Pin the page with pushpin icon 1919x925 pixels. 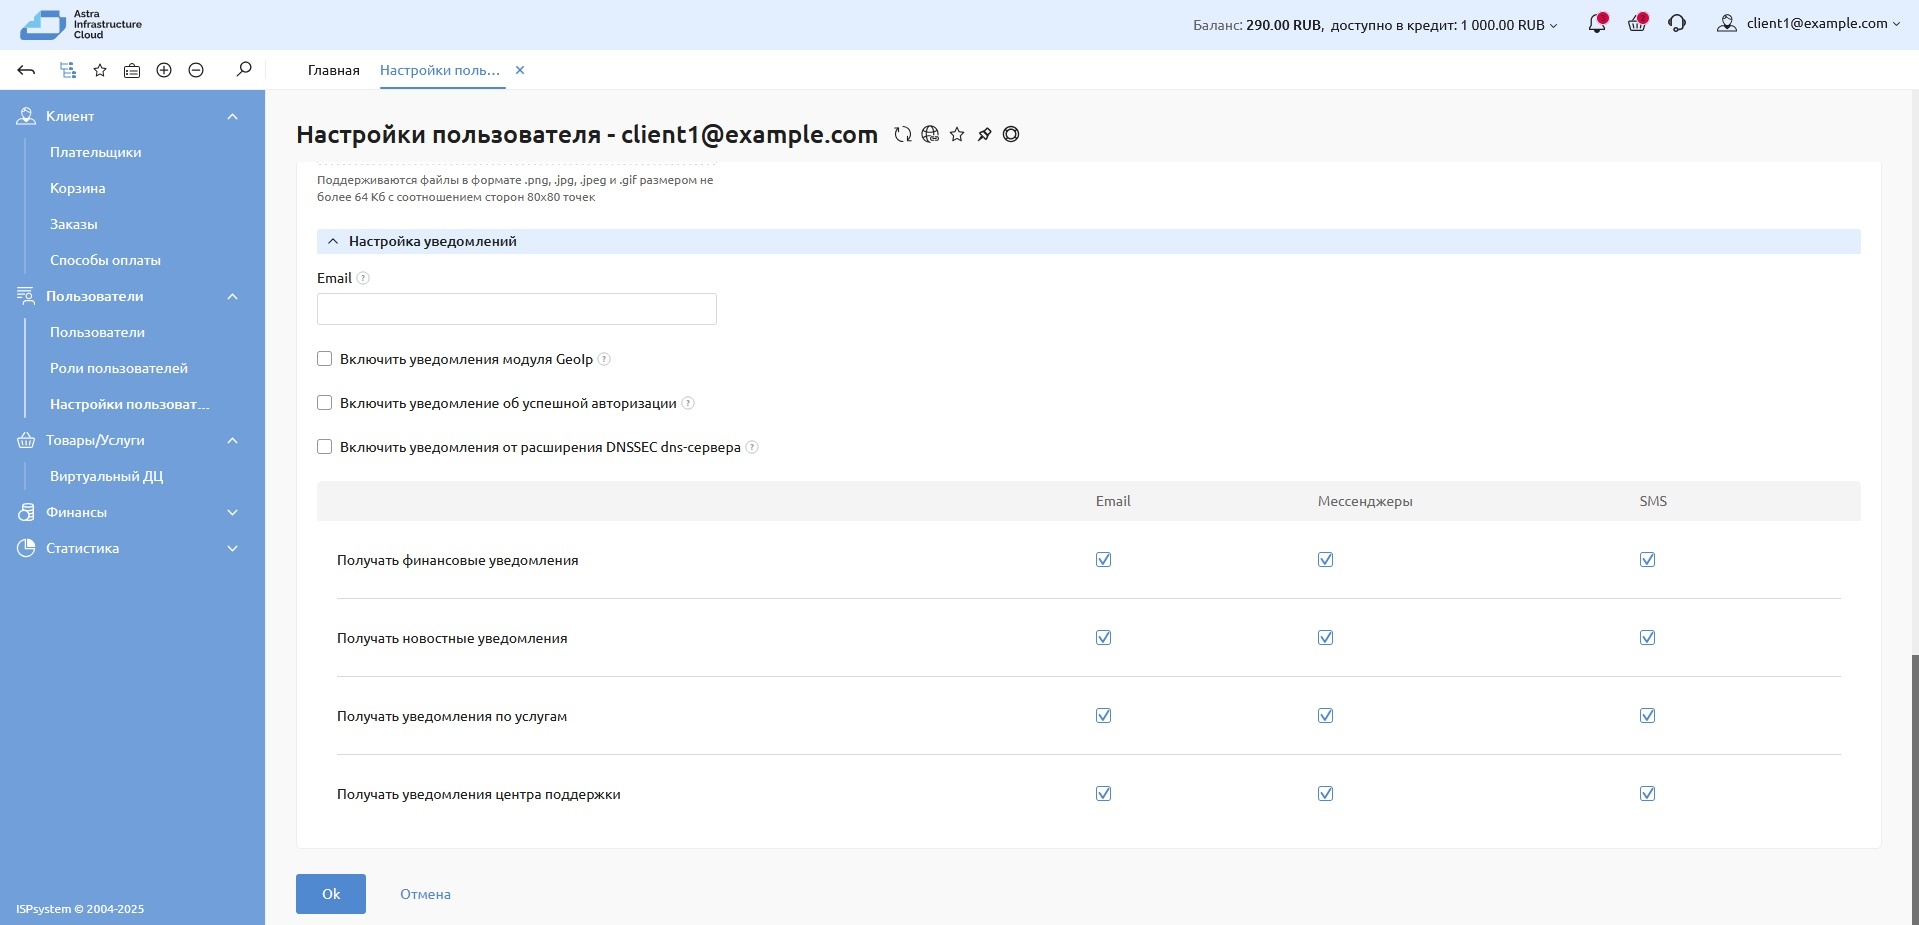coord(984,134)
